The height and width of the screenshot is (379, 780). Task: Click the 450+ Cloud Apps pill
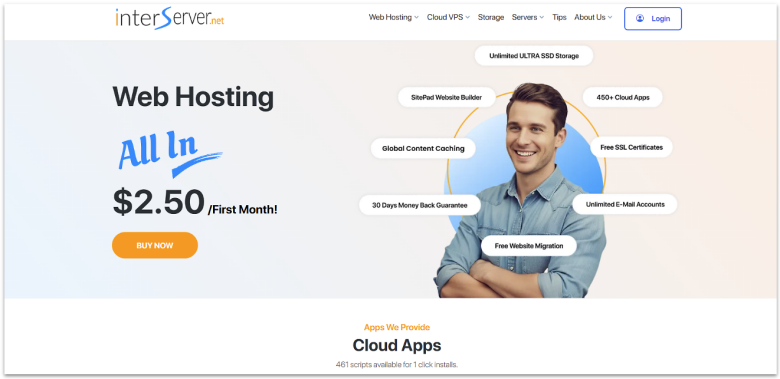(623, 97)
